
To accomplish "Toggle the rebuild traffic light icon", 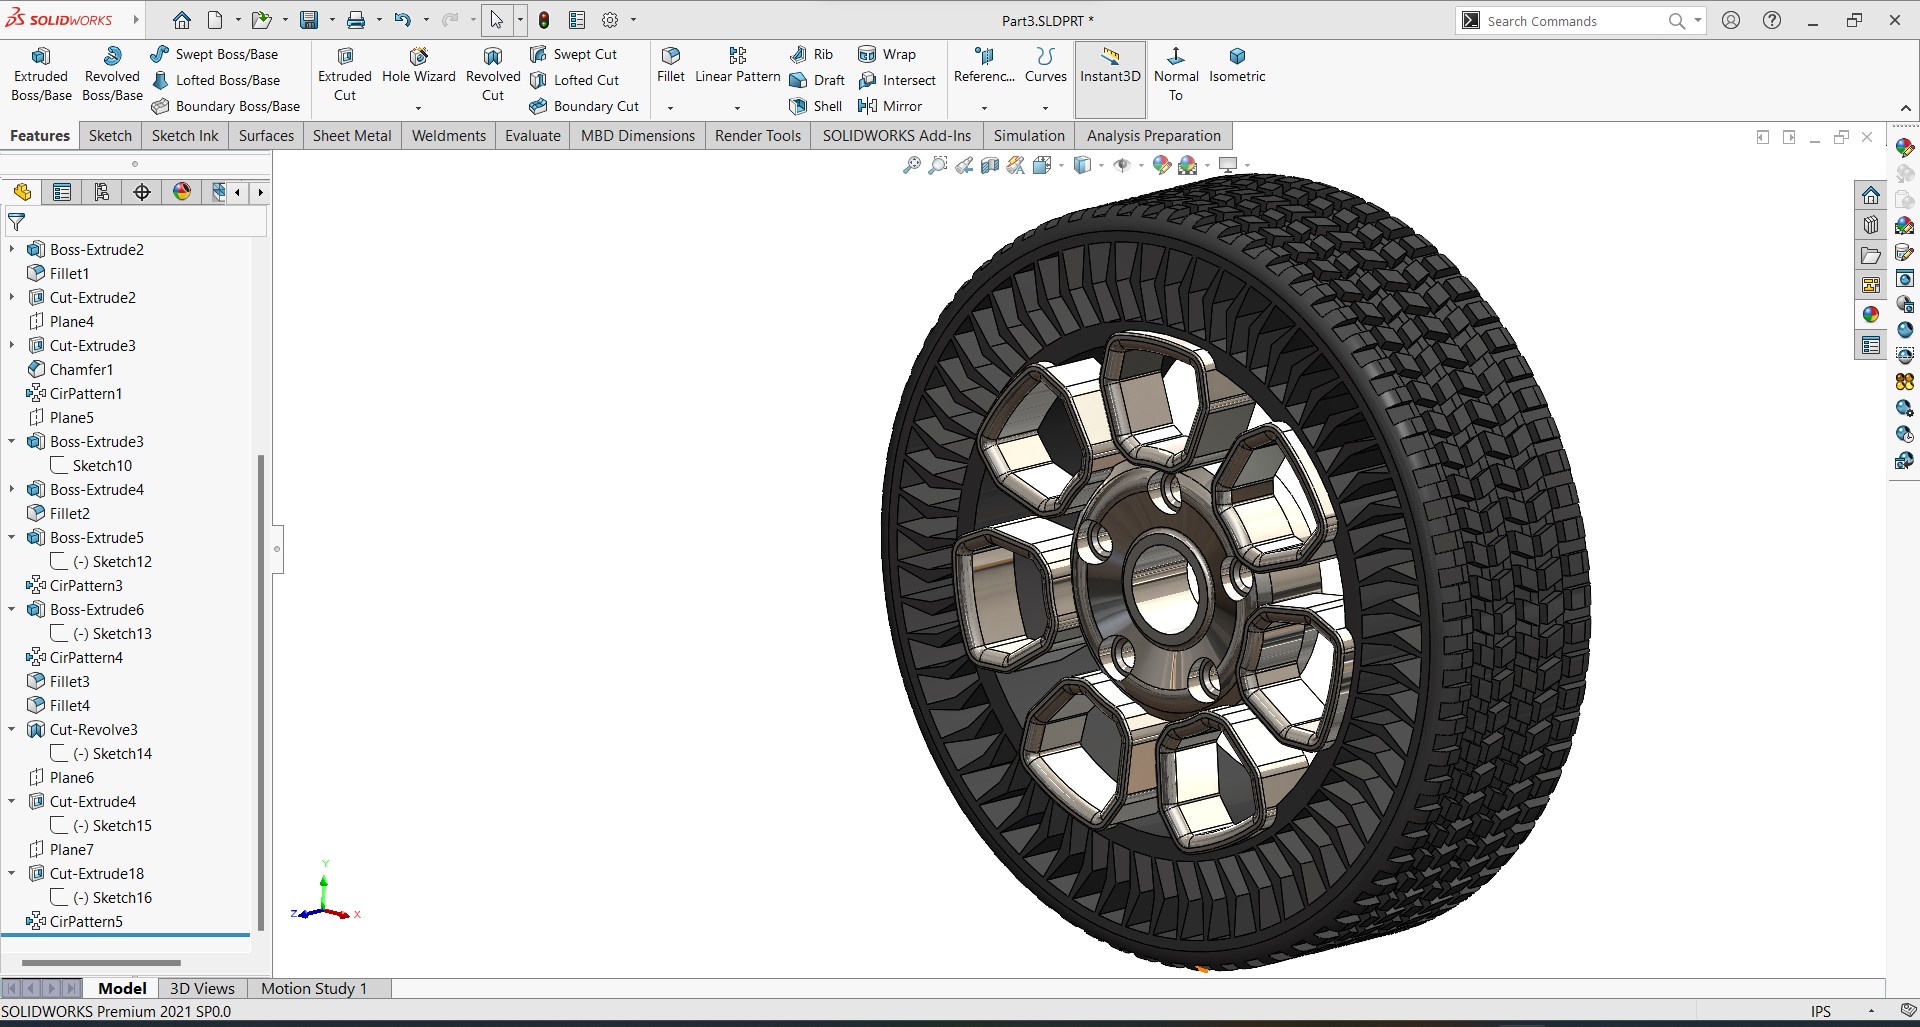I will [x=544, y=20].
